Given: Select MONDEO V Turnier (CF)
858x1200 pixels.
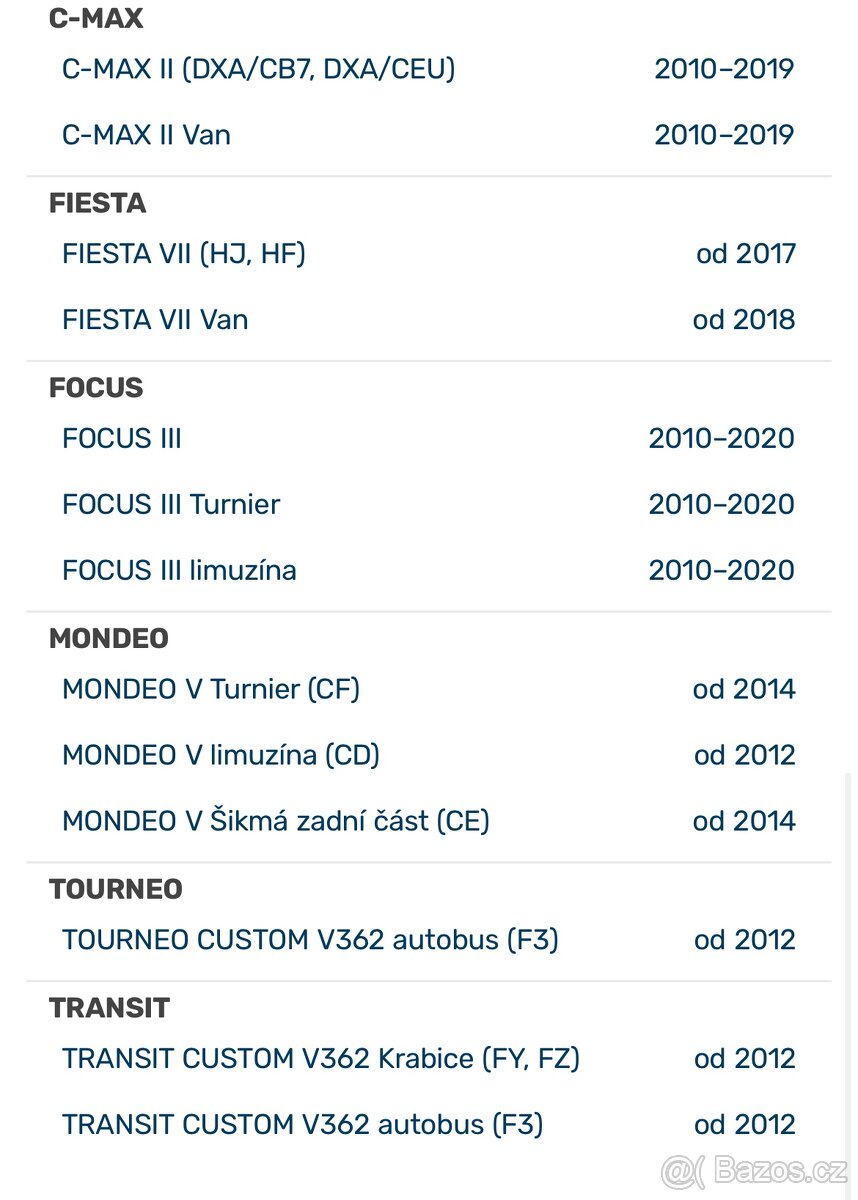Looking at the screenshot, I should (x=211, y=689).
